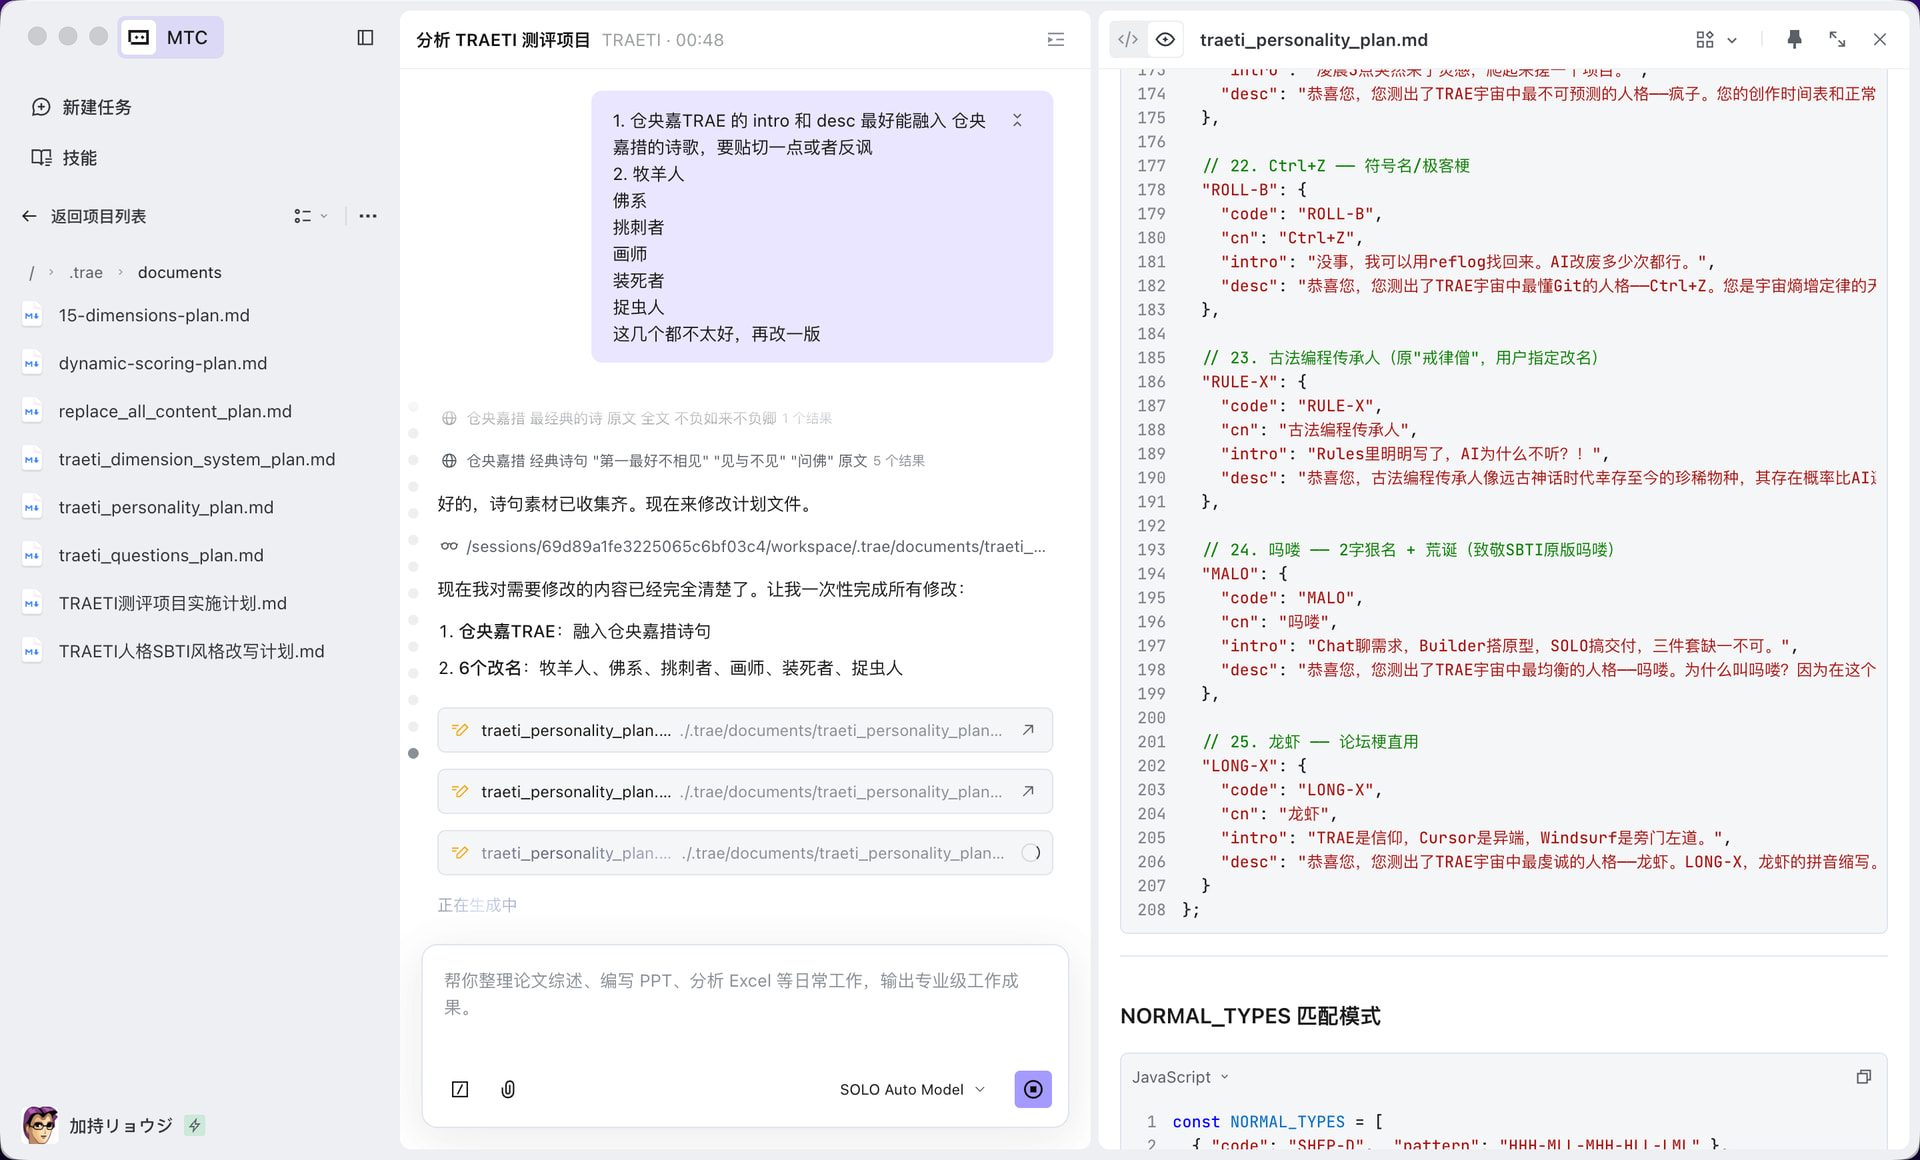Copy the JavaScript code block
The width and height of the screenshot is (1920, 1160).
(x=1863, y=1077)
